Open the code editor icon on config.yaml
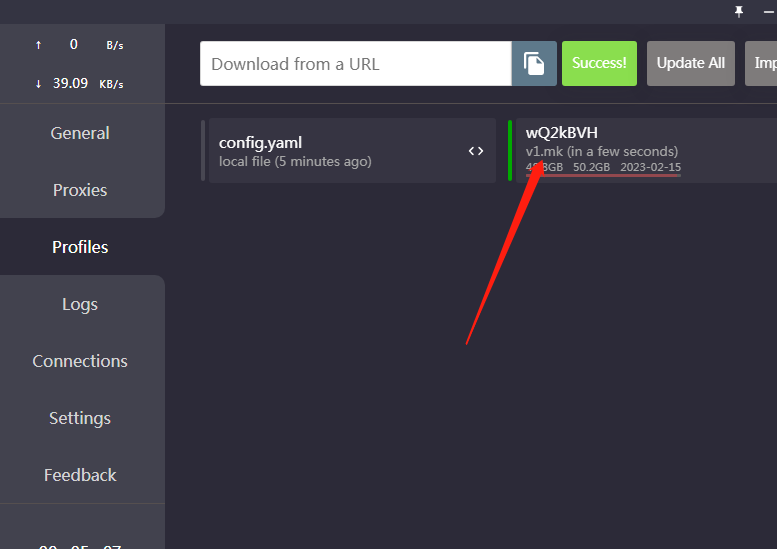This screenshot has height=549, width=777. pyautogui.click(x=476, y=151)
